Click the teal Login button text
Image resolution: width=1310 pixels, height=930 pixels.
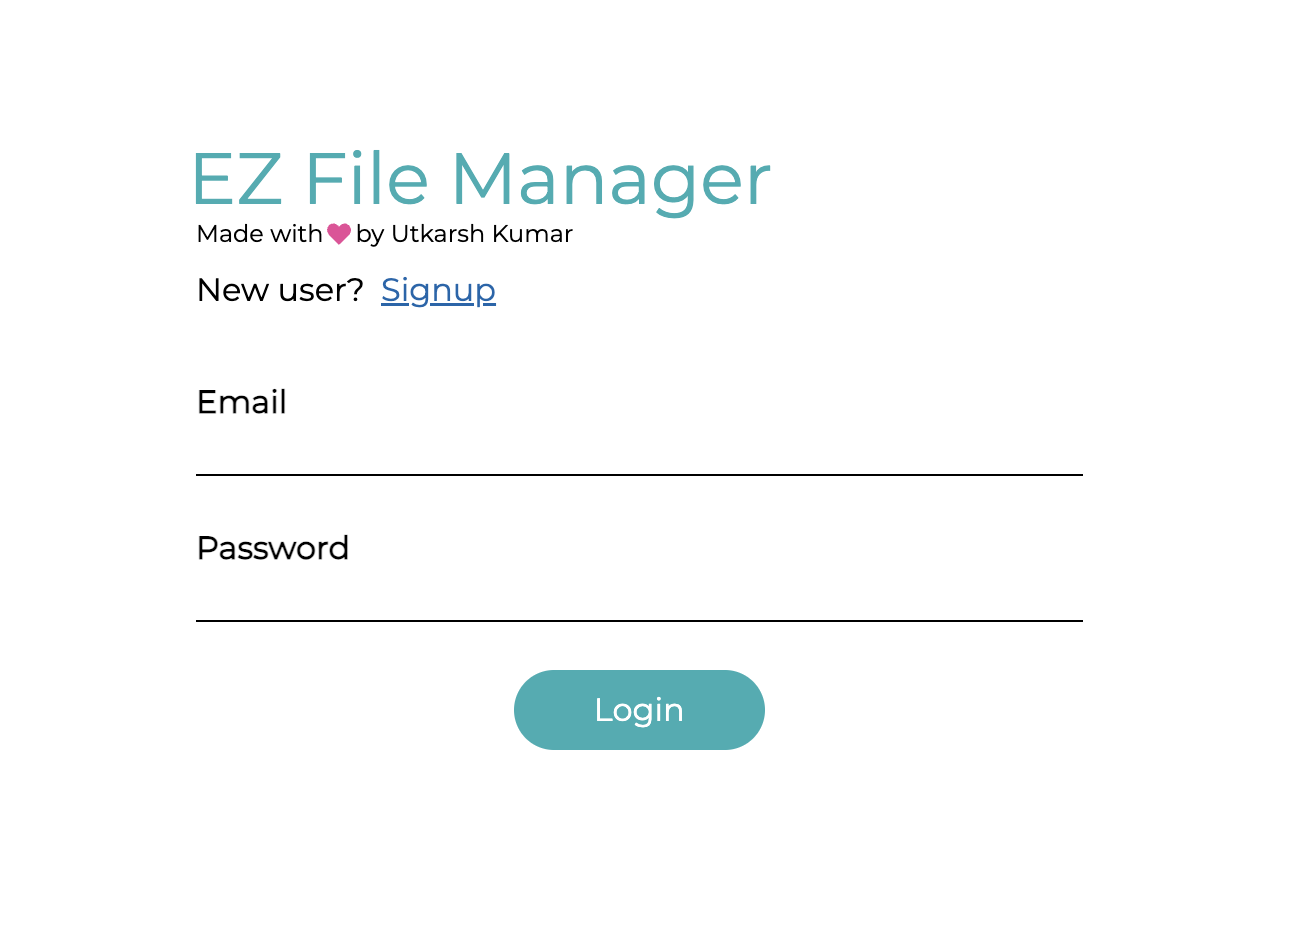coord(639,710)
